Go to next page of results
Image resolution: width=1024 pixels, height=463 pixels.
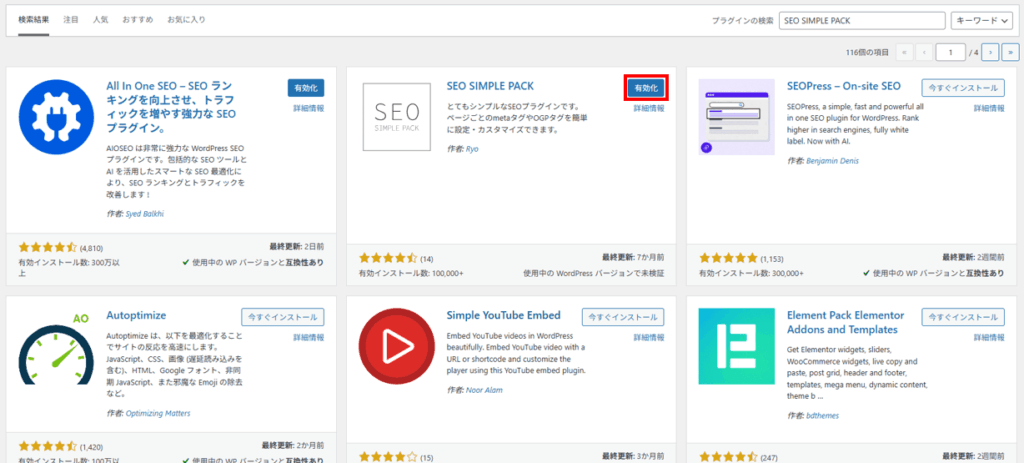click(x=991, y=52)
